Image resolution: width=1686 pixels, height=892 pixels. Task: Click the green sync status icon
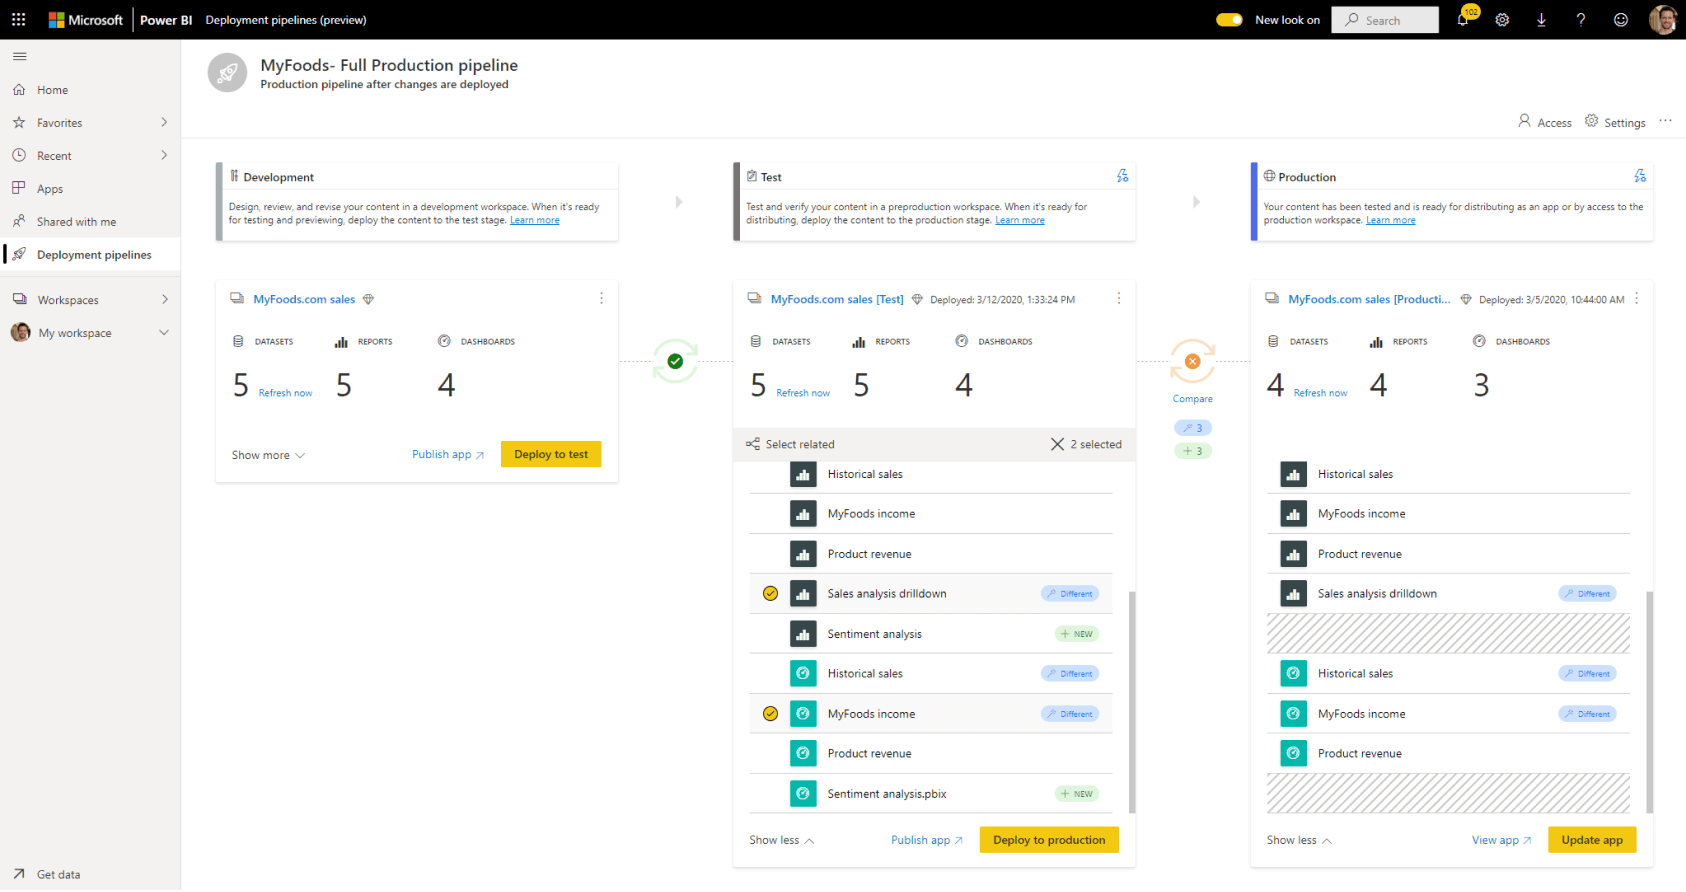(x=675, y=362)
